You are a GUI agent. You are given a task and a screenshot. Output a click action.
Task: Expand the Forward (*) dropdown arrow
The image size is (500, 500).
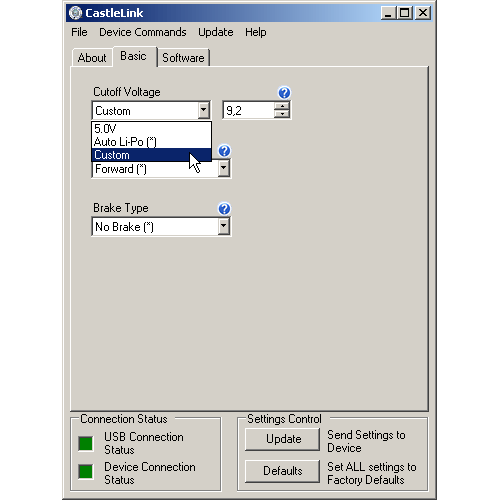click(x=224, y=168)
